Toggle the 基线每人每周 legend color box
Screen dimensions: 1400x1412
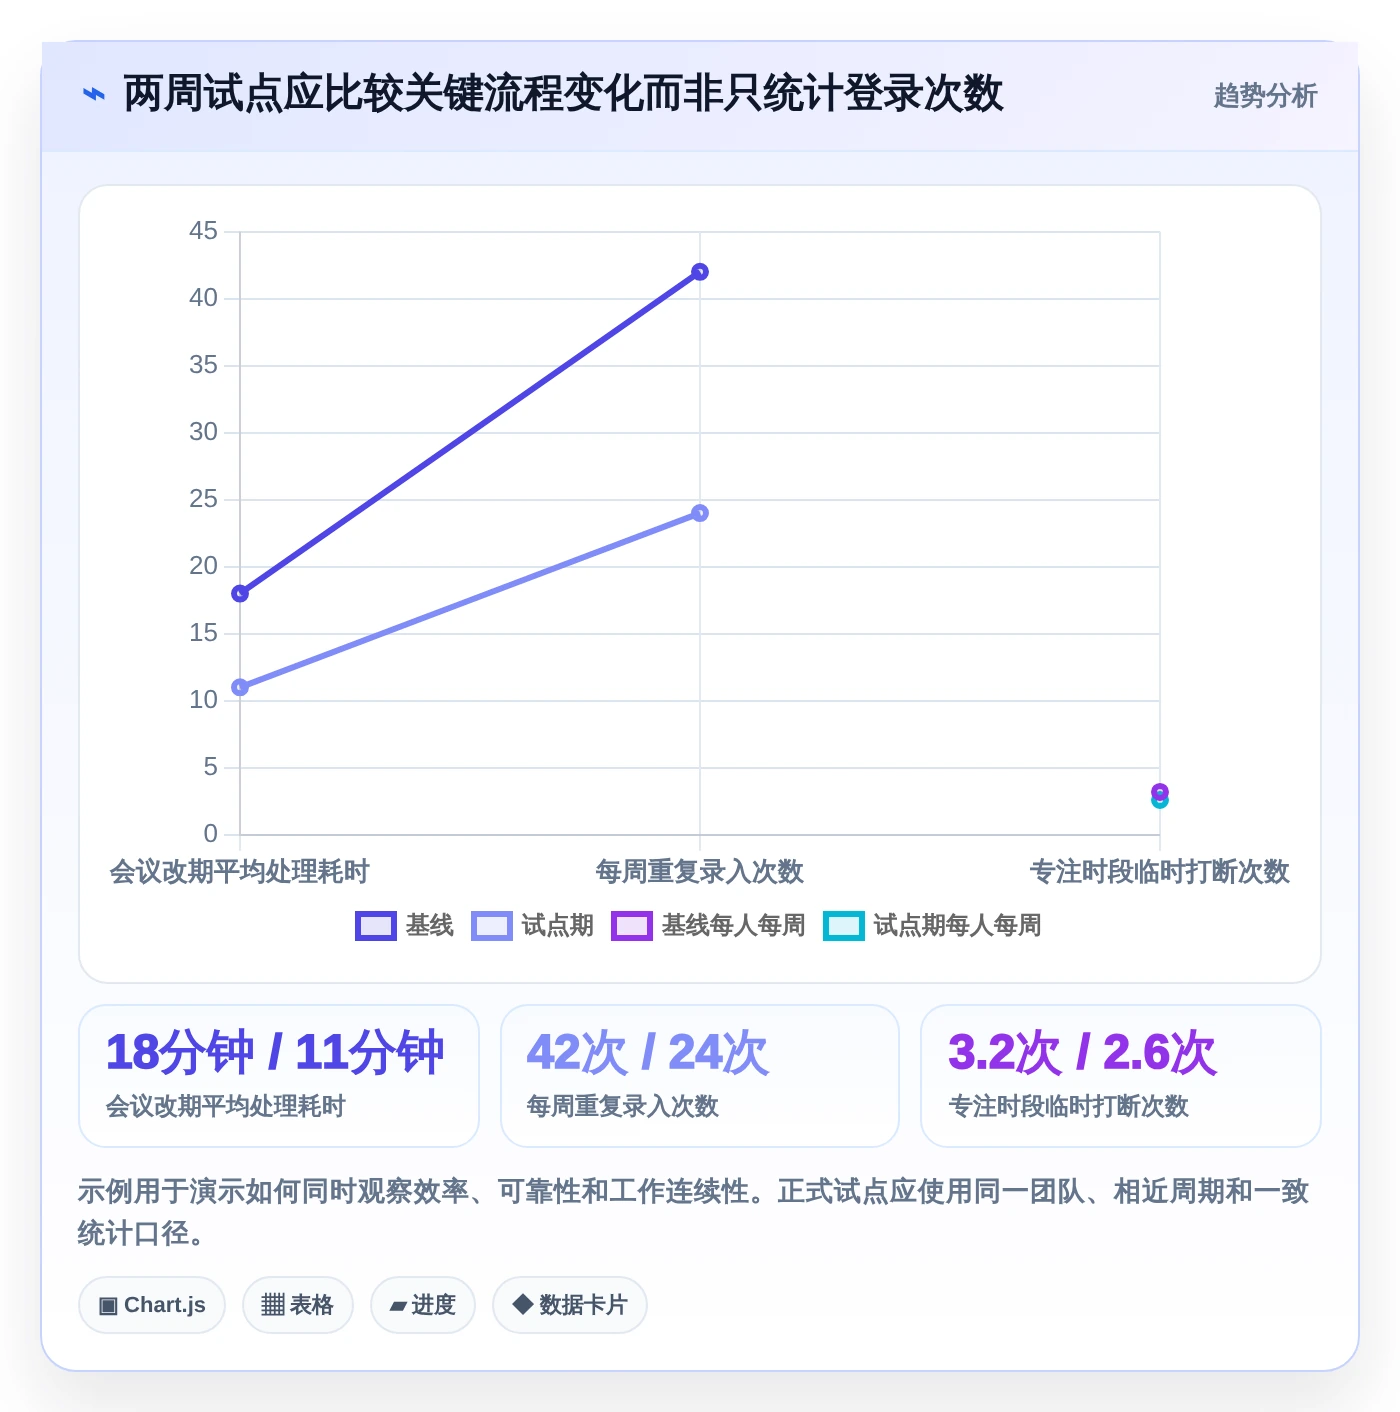pyautogui.click(x=632, y=926)
